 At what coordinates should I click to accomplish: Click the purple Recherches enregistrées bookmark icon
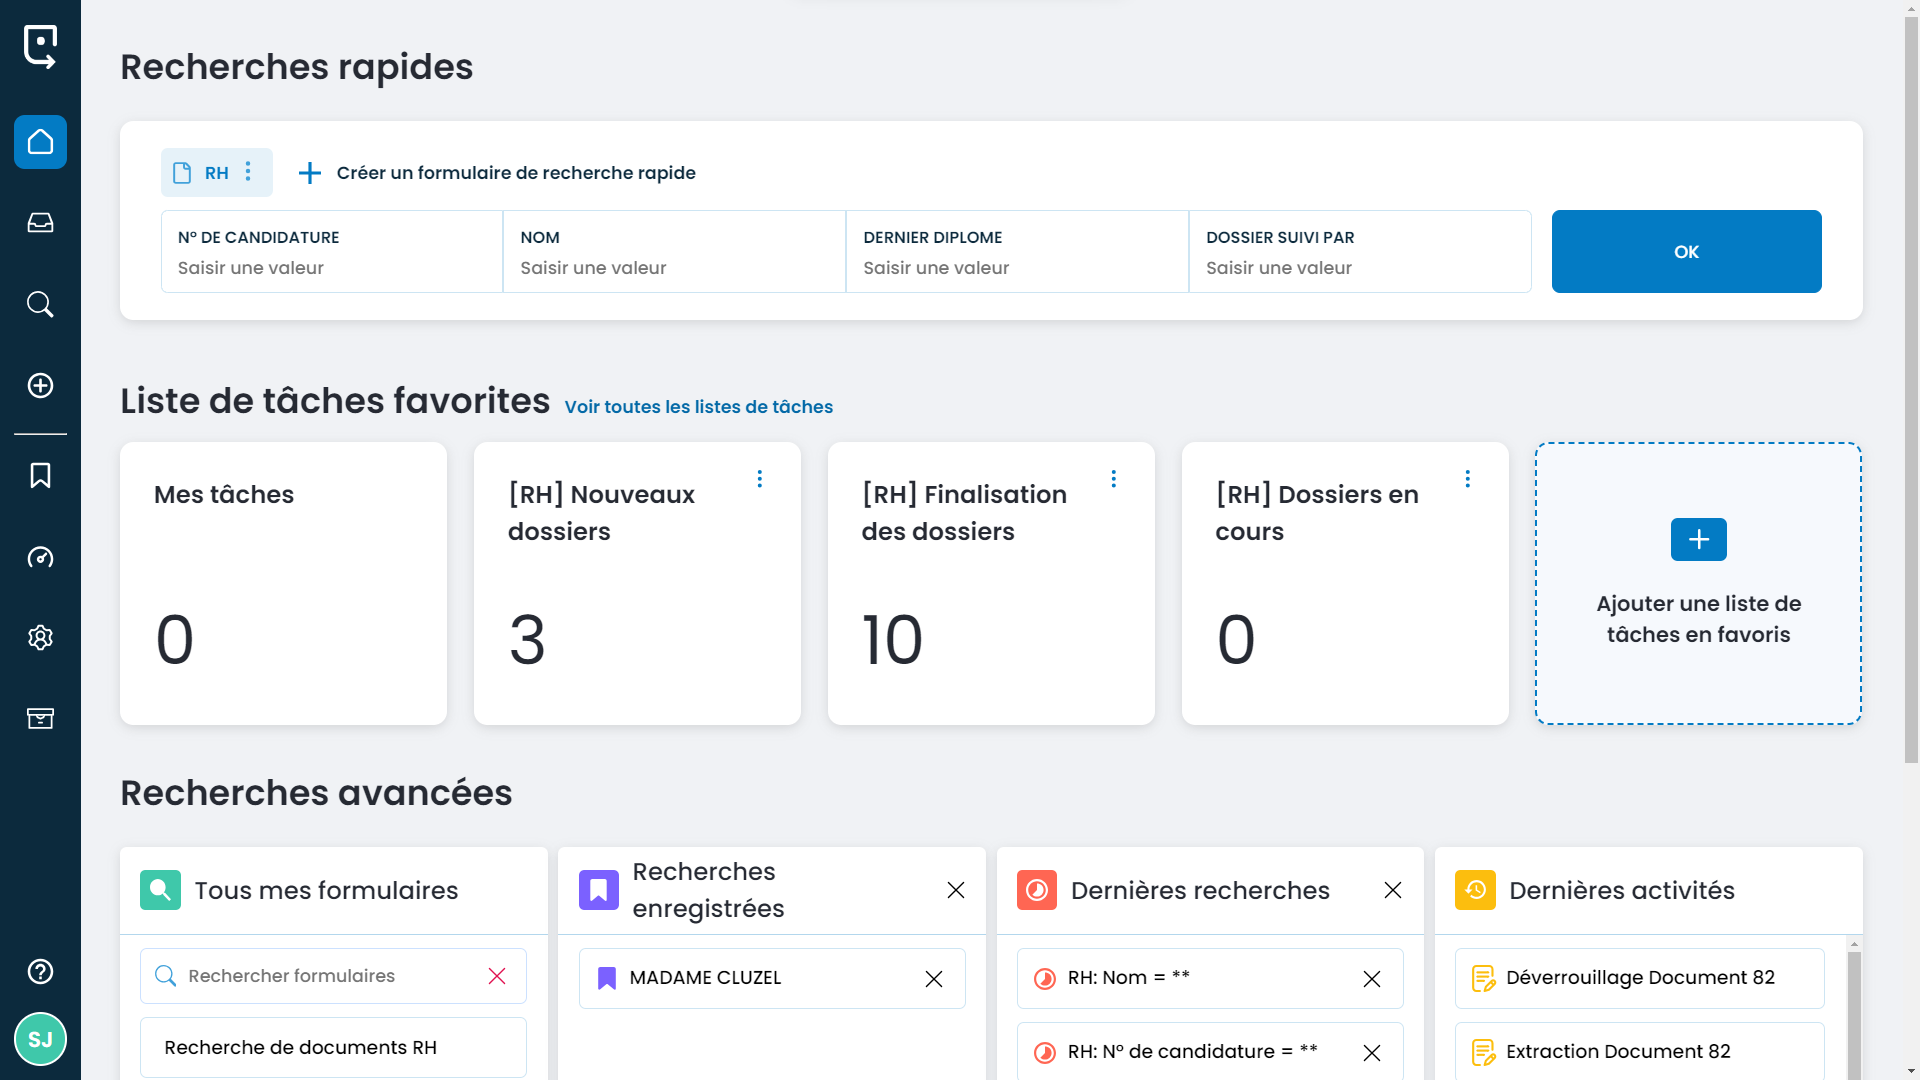[x=599, y=889]
